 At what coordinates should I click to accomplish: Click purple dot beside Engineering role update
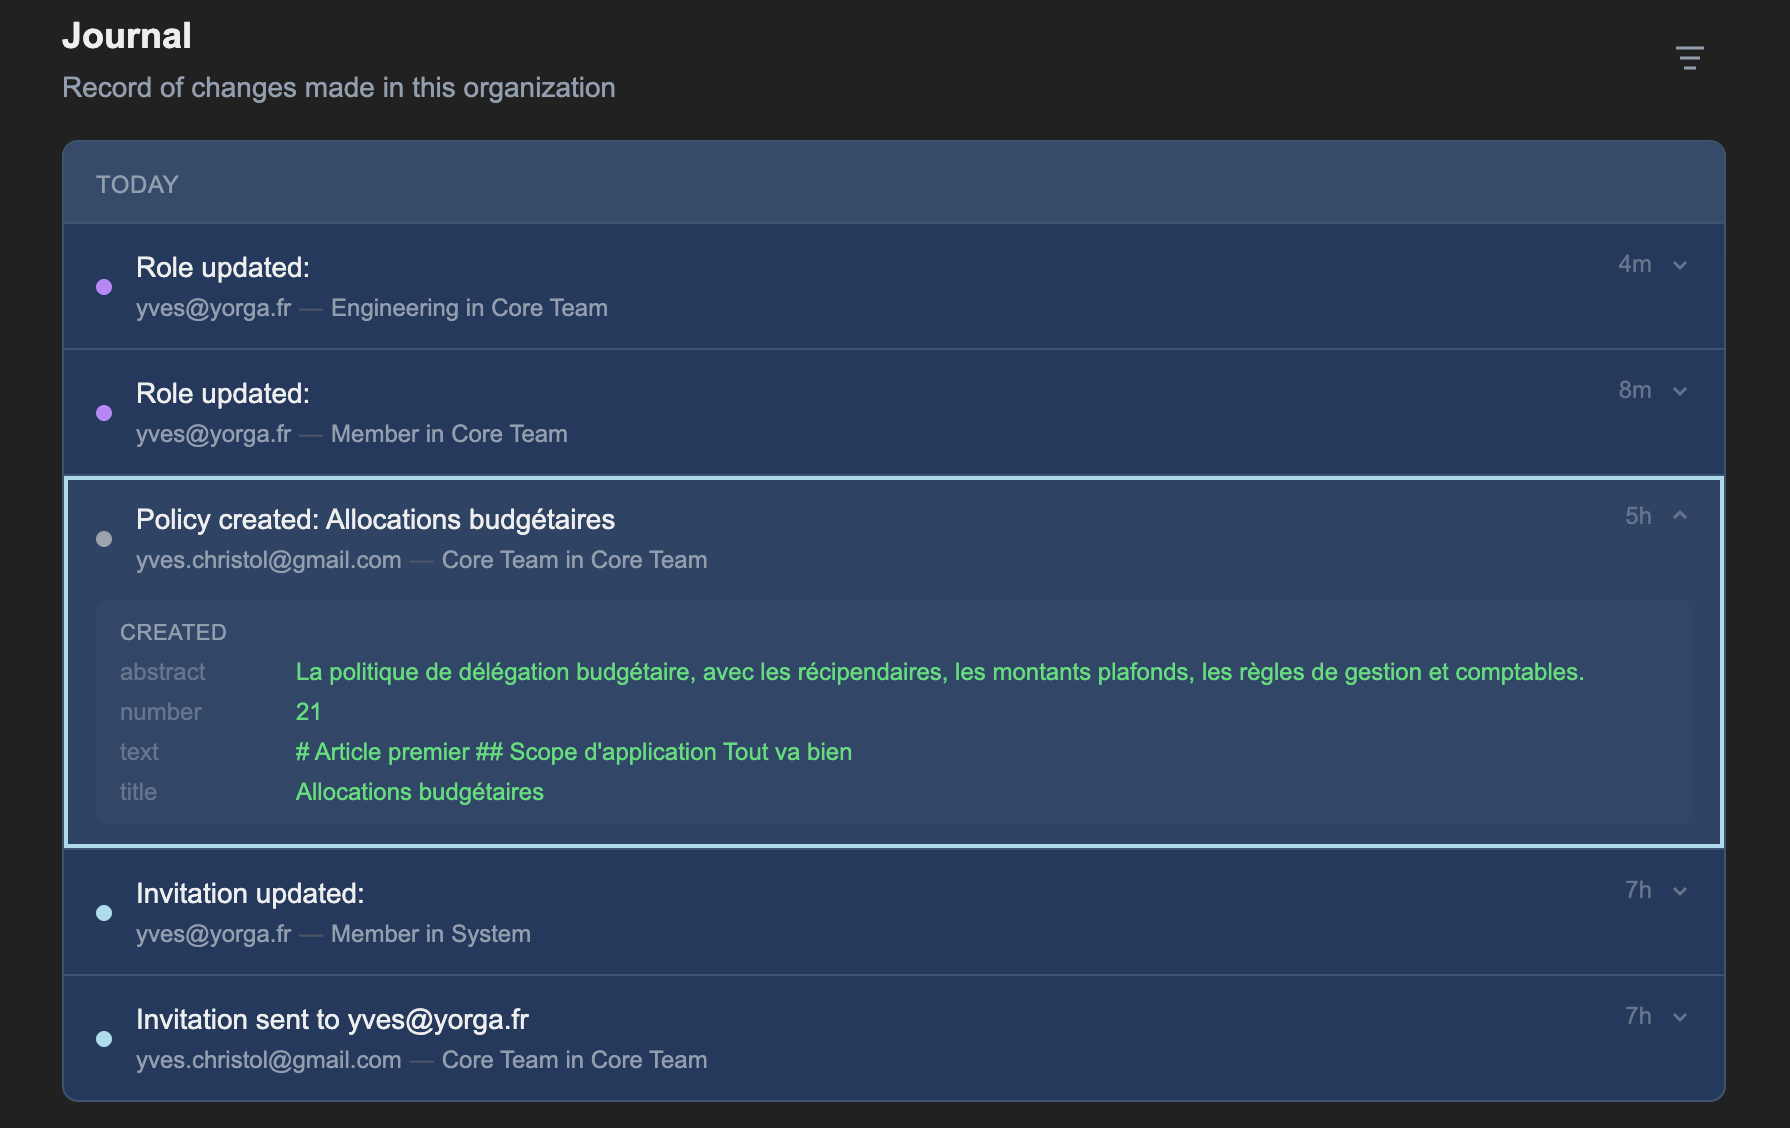pyautogui.click(x=104, y=287)
